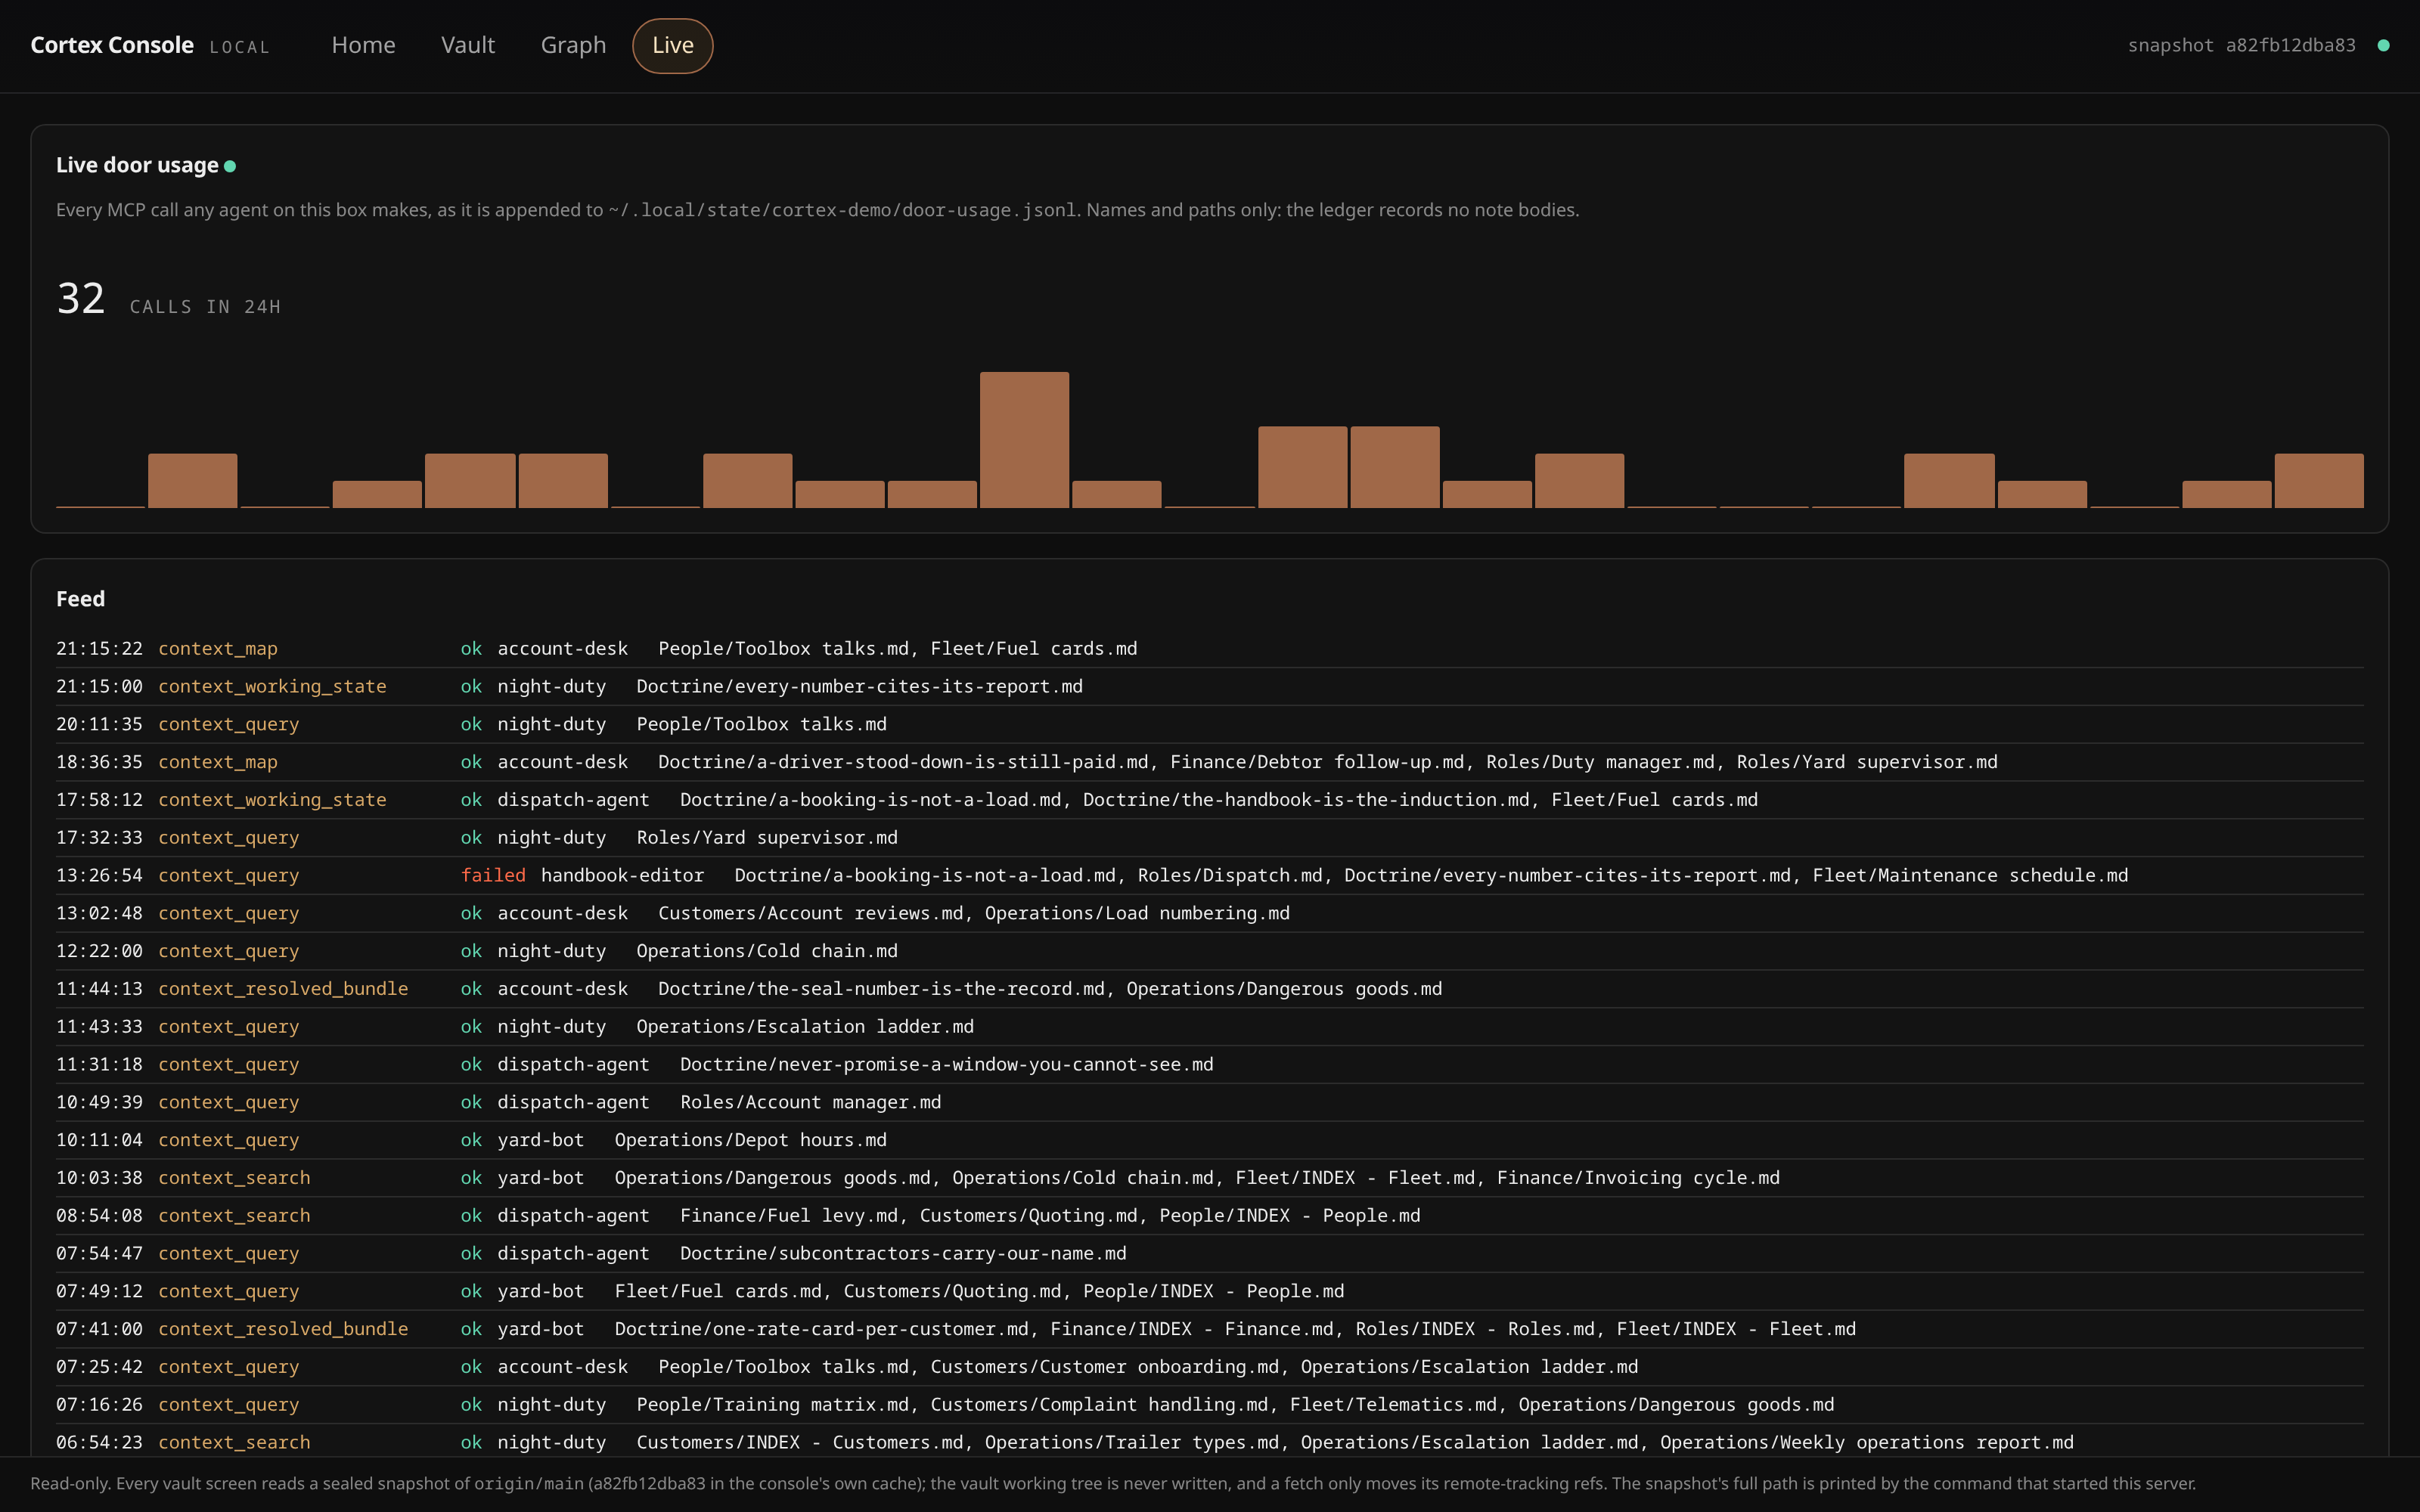Image resolution: width=2420 pixels, height=1512 pixels.
Task: Switch to the Vault tab
Action: [468, 45]
